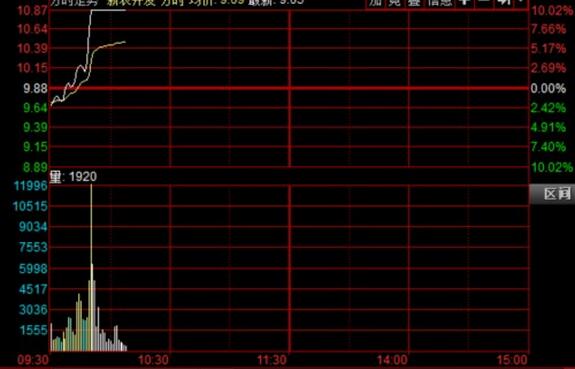Screen dimensions: 575x369
Task: Click the 竞 button in top toolbar
Action: [395, 3]
